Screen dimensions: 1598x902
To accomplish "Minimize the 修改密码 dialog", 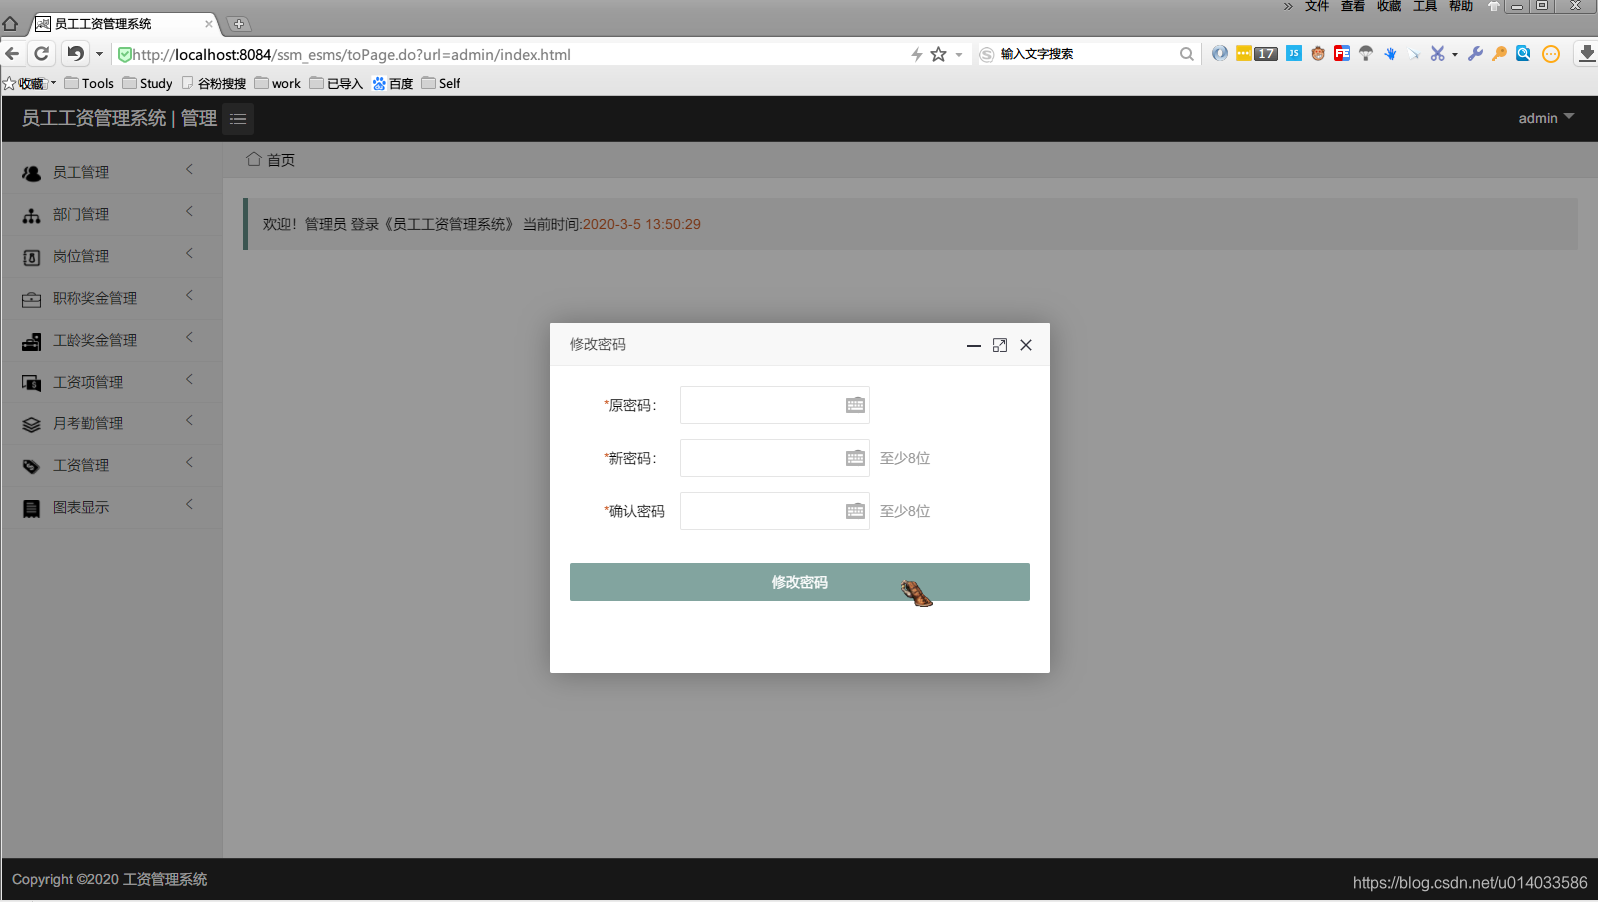I will [973, 345].
